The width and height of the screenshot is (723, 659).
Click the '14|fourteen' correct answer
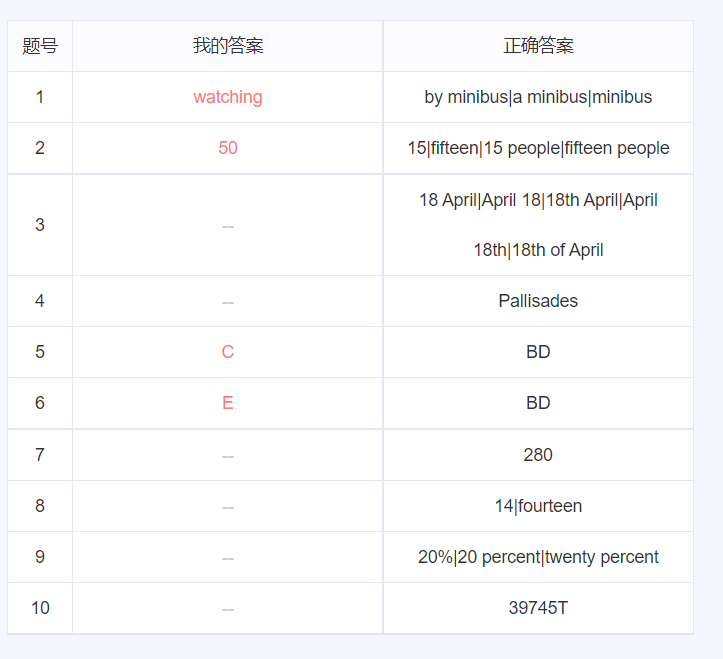(538, 506)
